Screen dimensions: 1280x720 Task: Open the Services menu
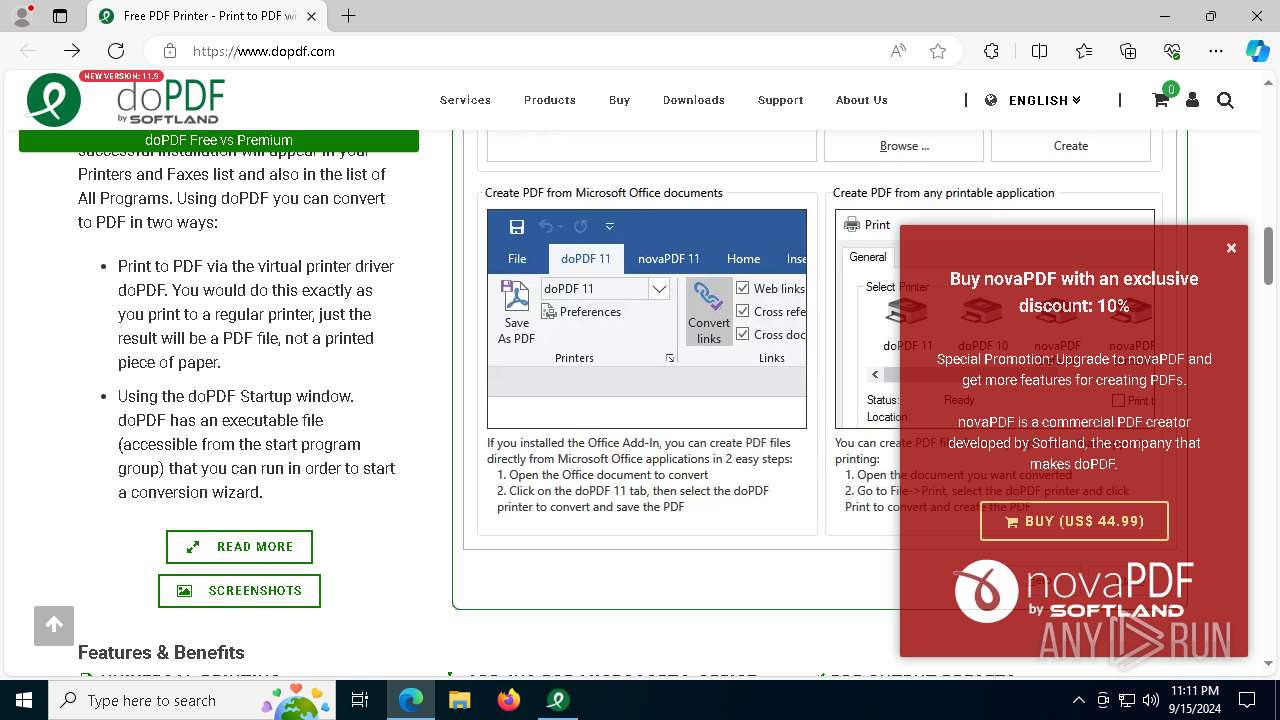[465, 100]
